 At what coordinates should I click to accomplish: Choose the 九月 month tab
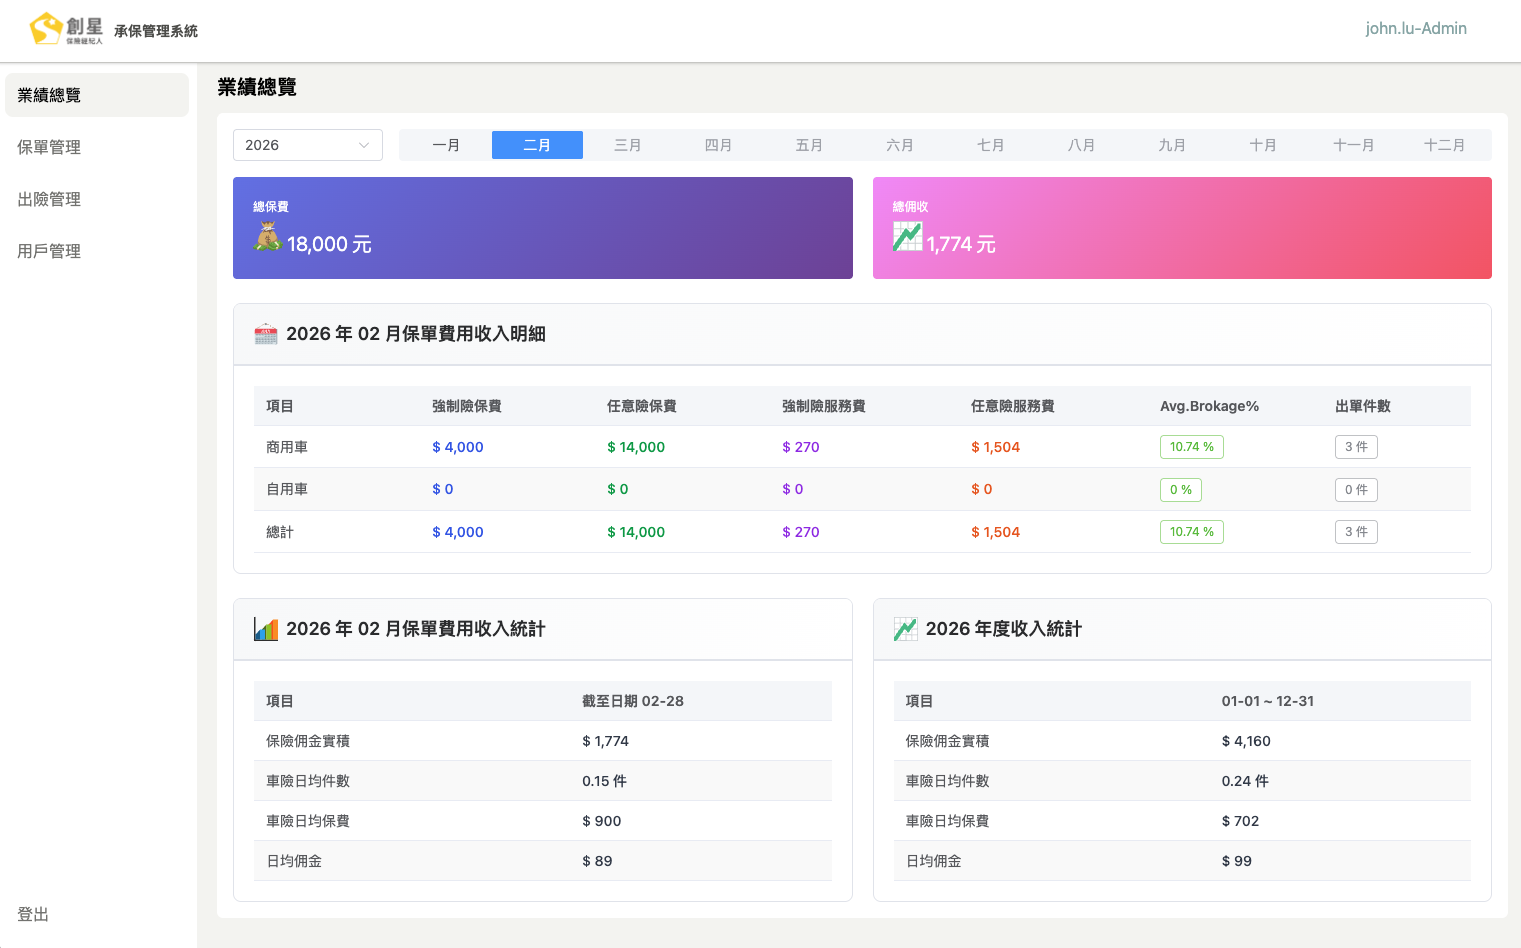(1172, 145)
